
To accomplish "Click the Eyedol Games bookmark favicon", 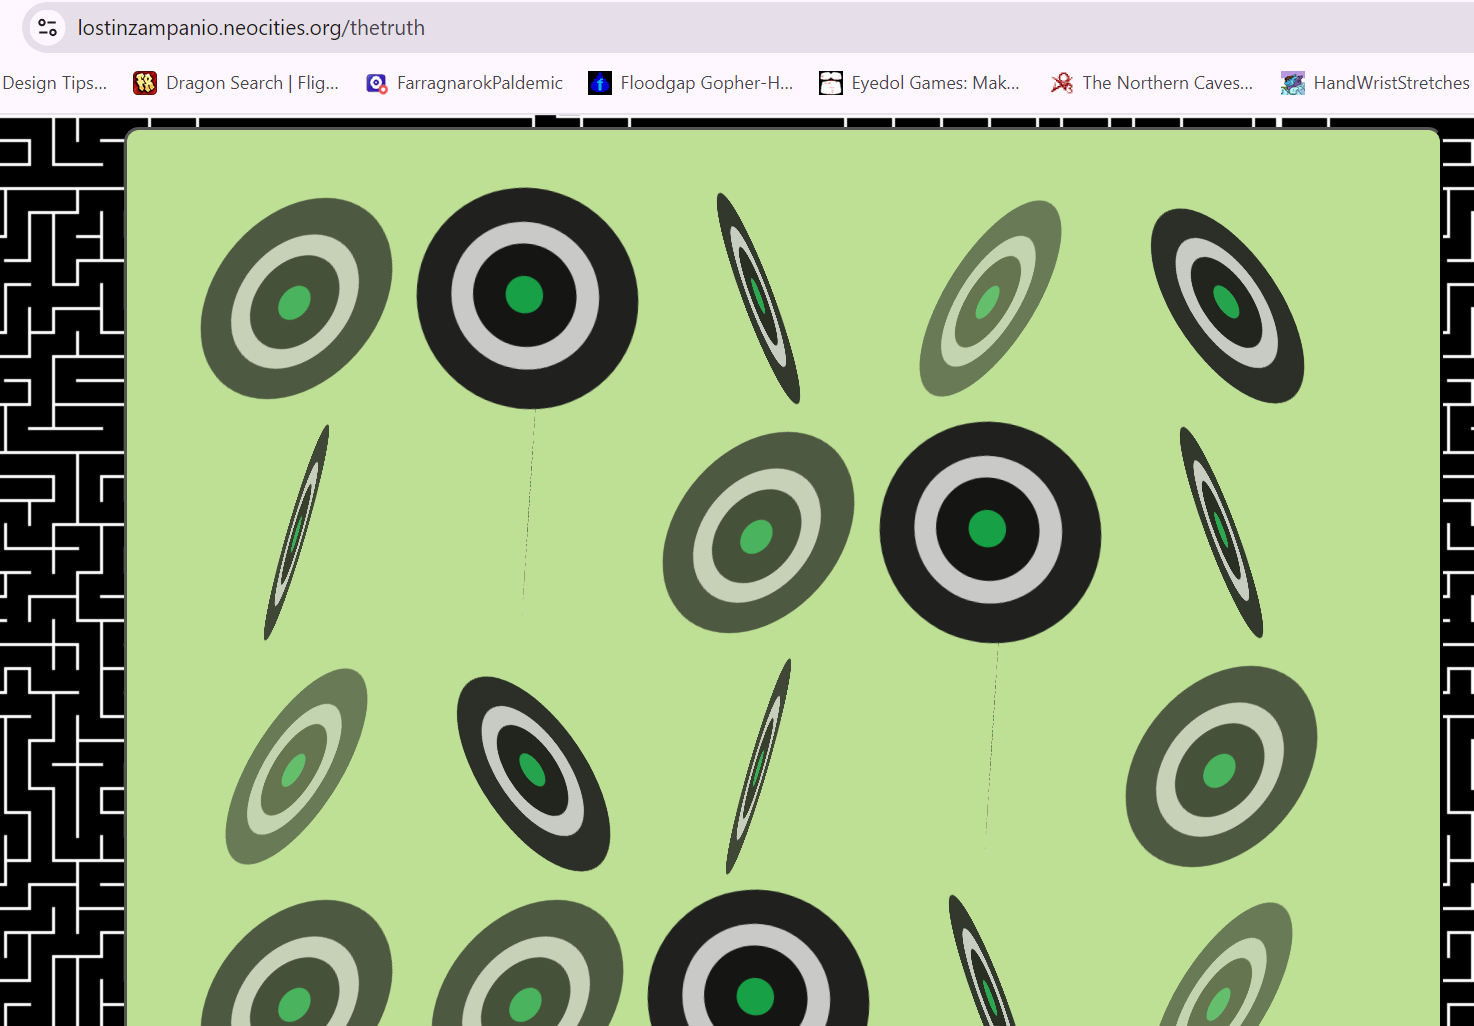I will coord(831,83).
